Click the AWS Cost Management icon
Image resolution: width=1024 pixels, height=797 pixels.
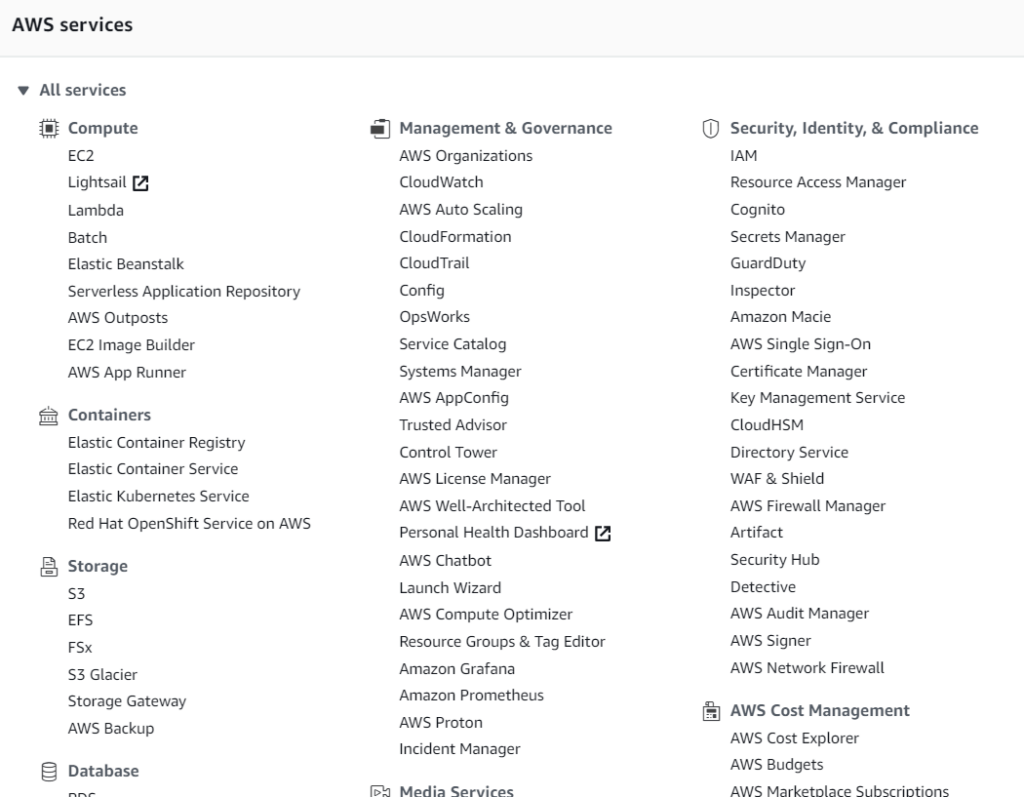point(711,711)
